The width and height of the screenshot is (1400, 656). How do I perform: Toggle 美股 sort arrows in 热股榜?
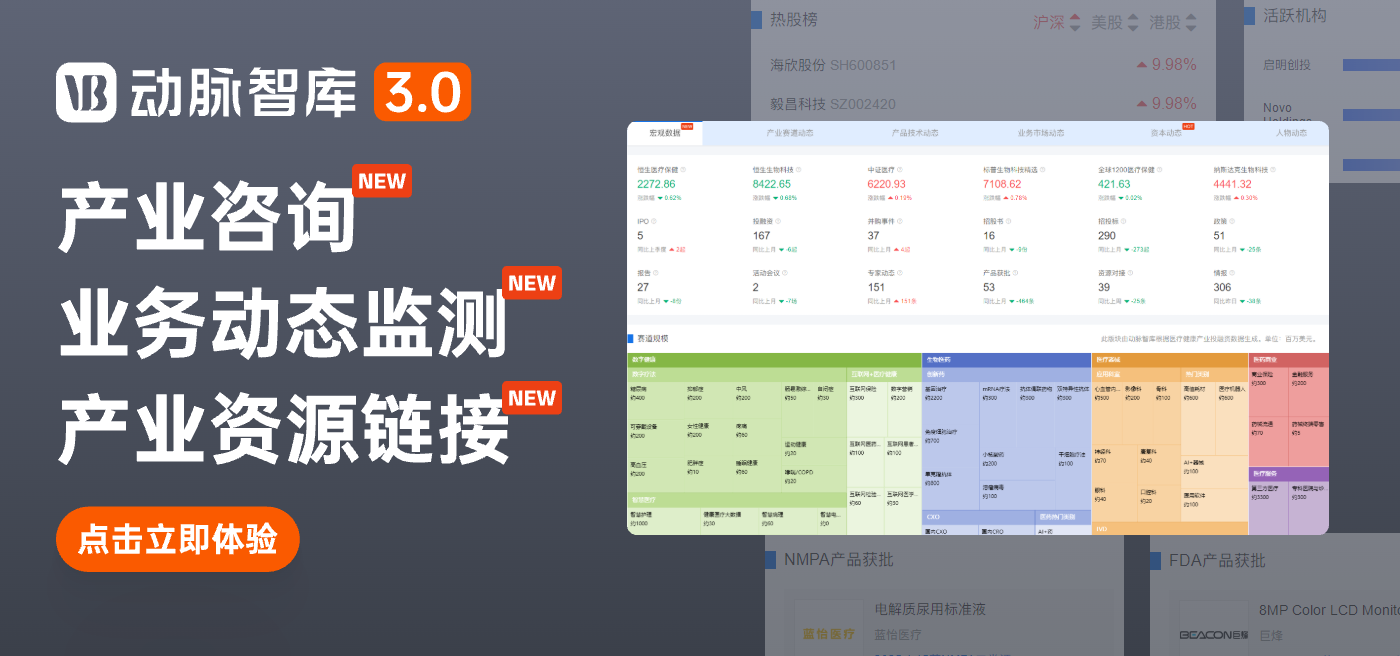1132,22
